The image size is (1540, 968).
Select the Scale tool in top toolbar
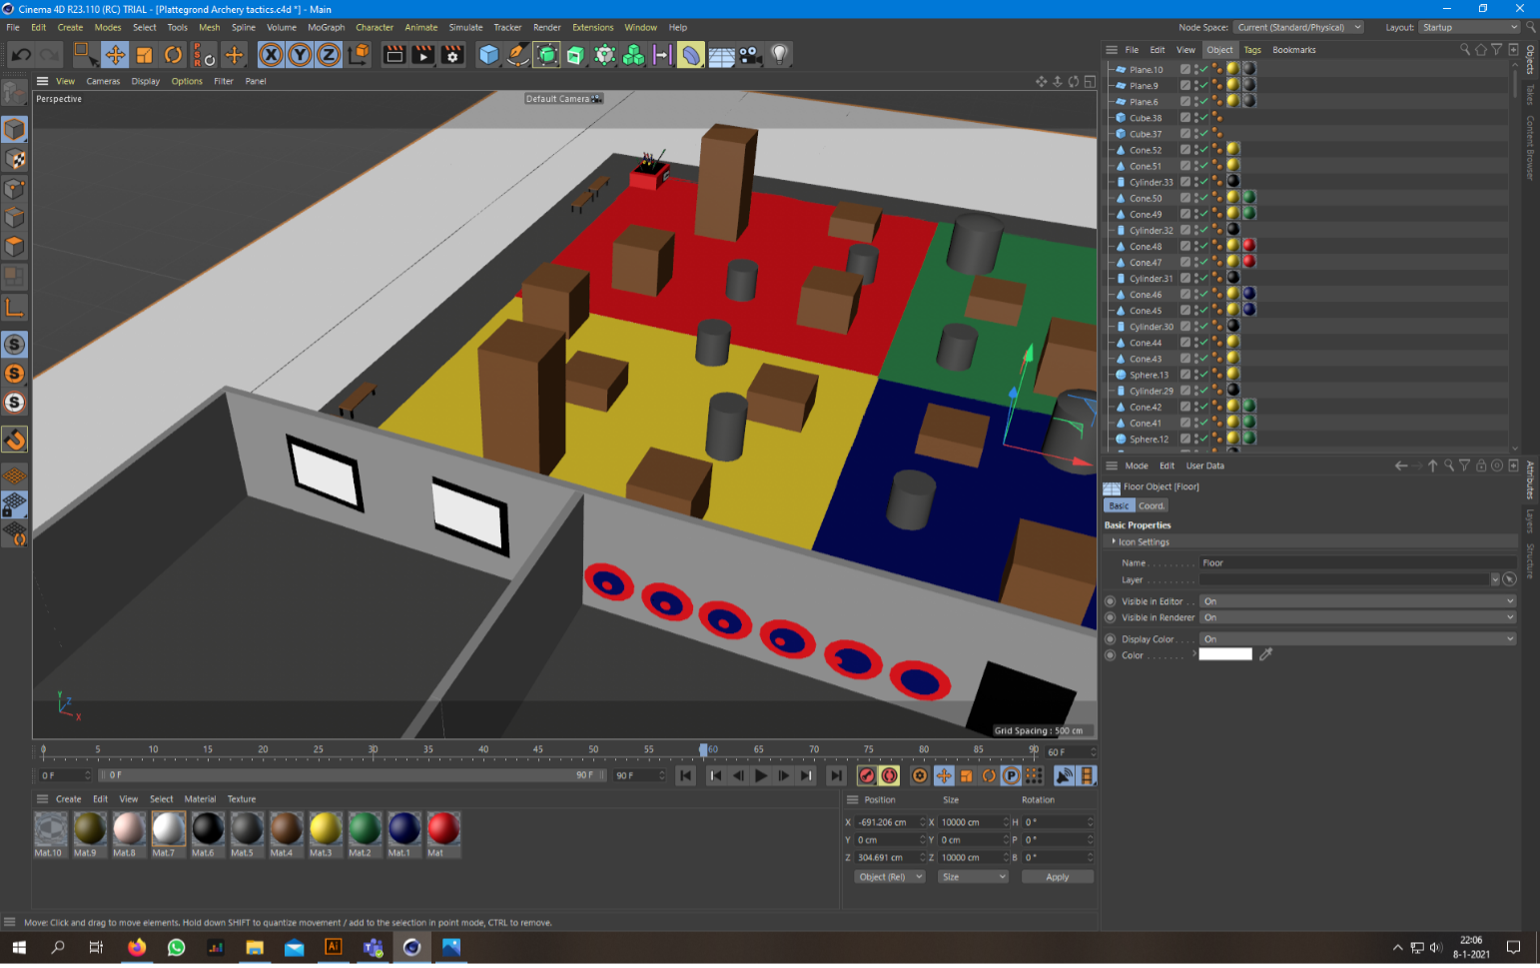144,55
